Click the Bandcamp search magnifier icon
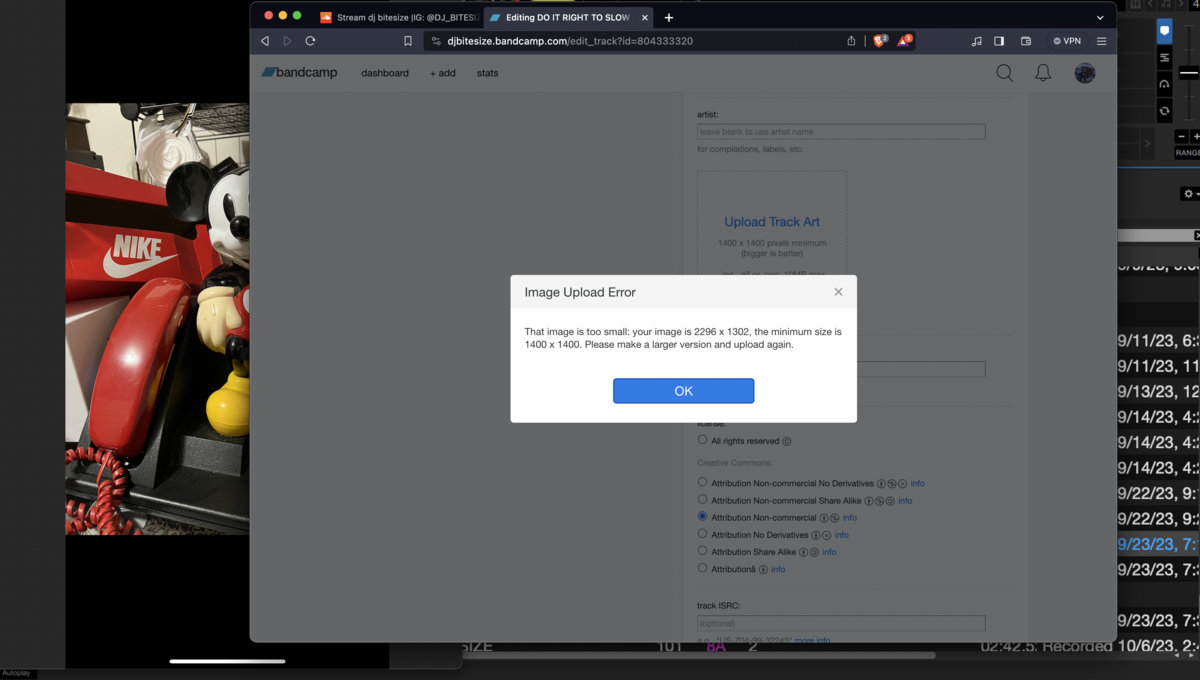This screenshot has height=680, width=1200. pyautogui.click(x=1004, y=73)
